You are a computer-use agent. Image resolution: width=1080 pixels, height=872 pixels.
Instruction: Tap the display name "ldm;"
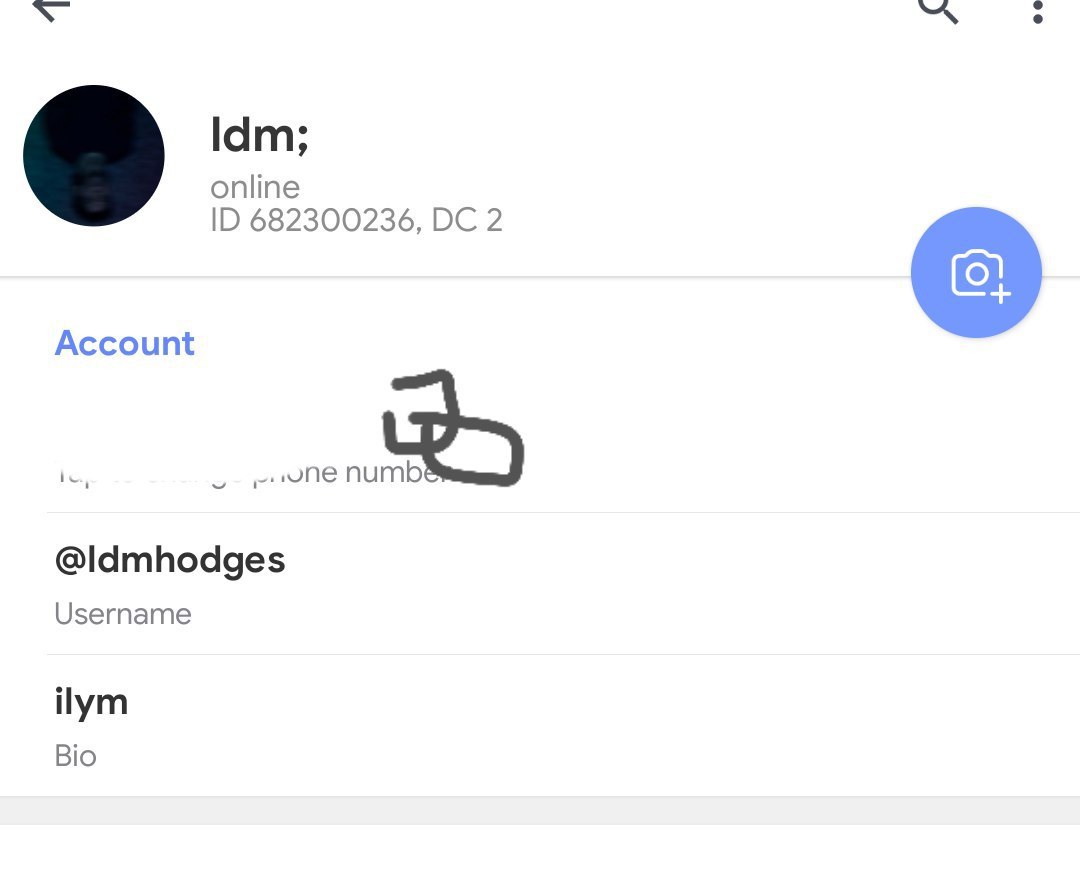click(259, 135)
